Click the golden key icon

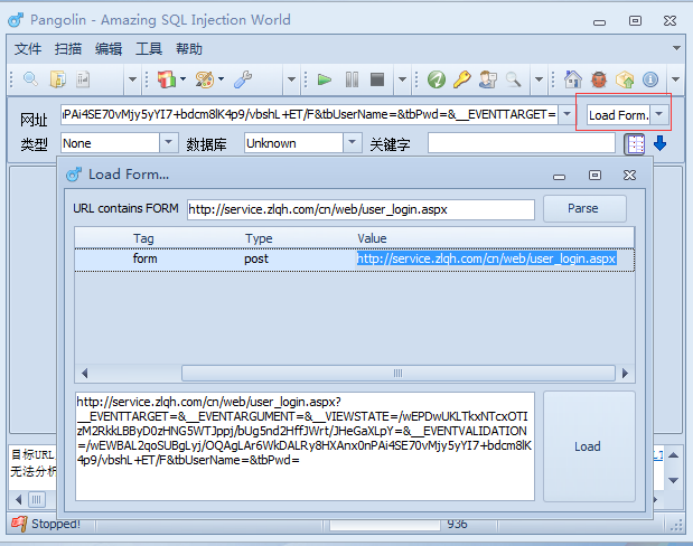(x=462, y=80)
